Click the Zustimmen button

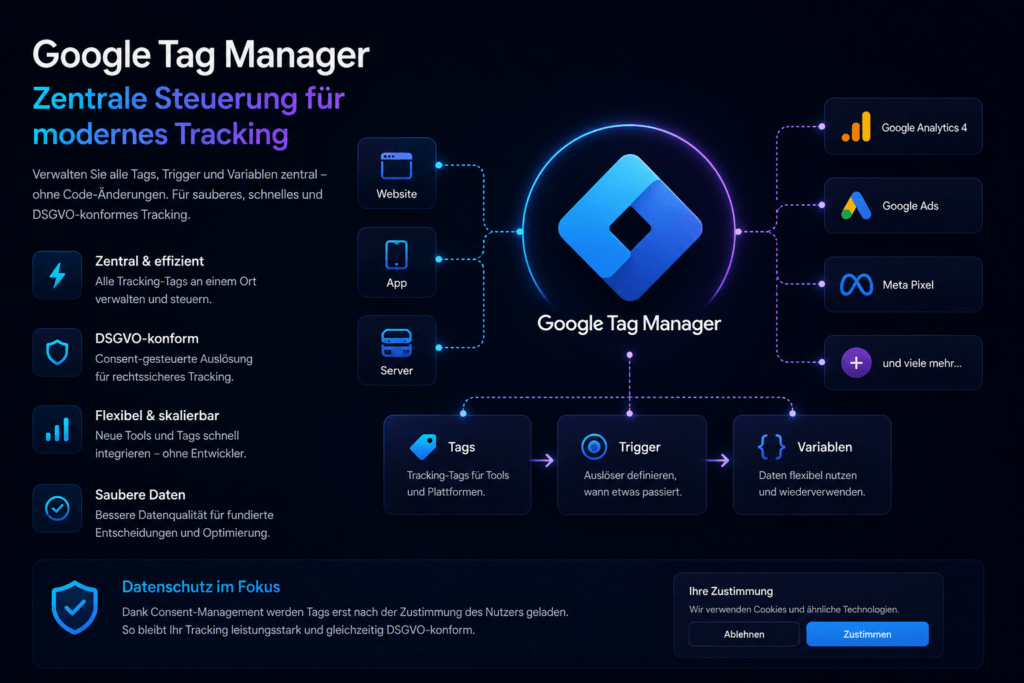[867, 634]
